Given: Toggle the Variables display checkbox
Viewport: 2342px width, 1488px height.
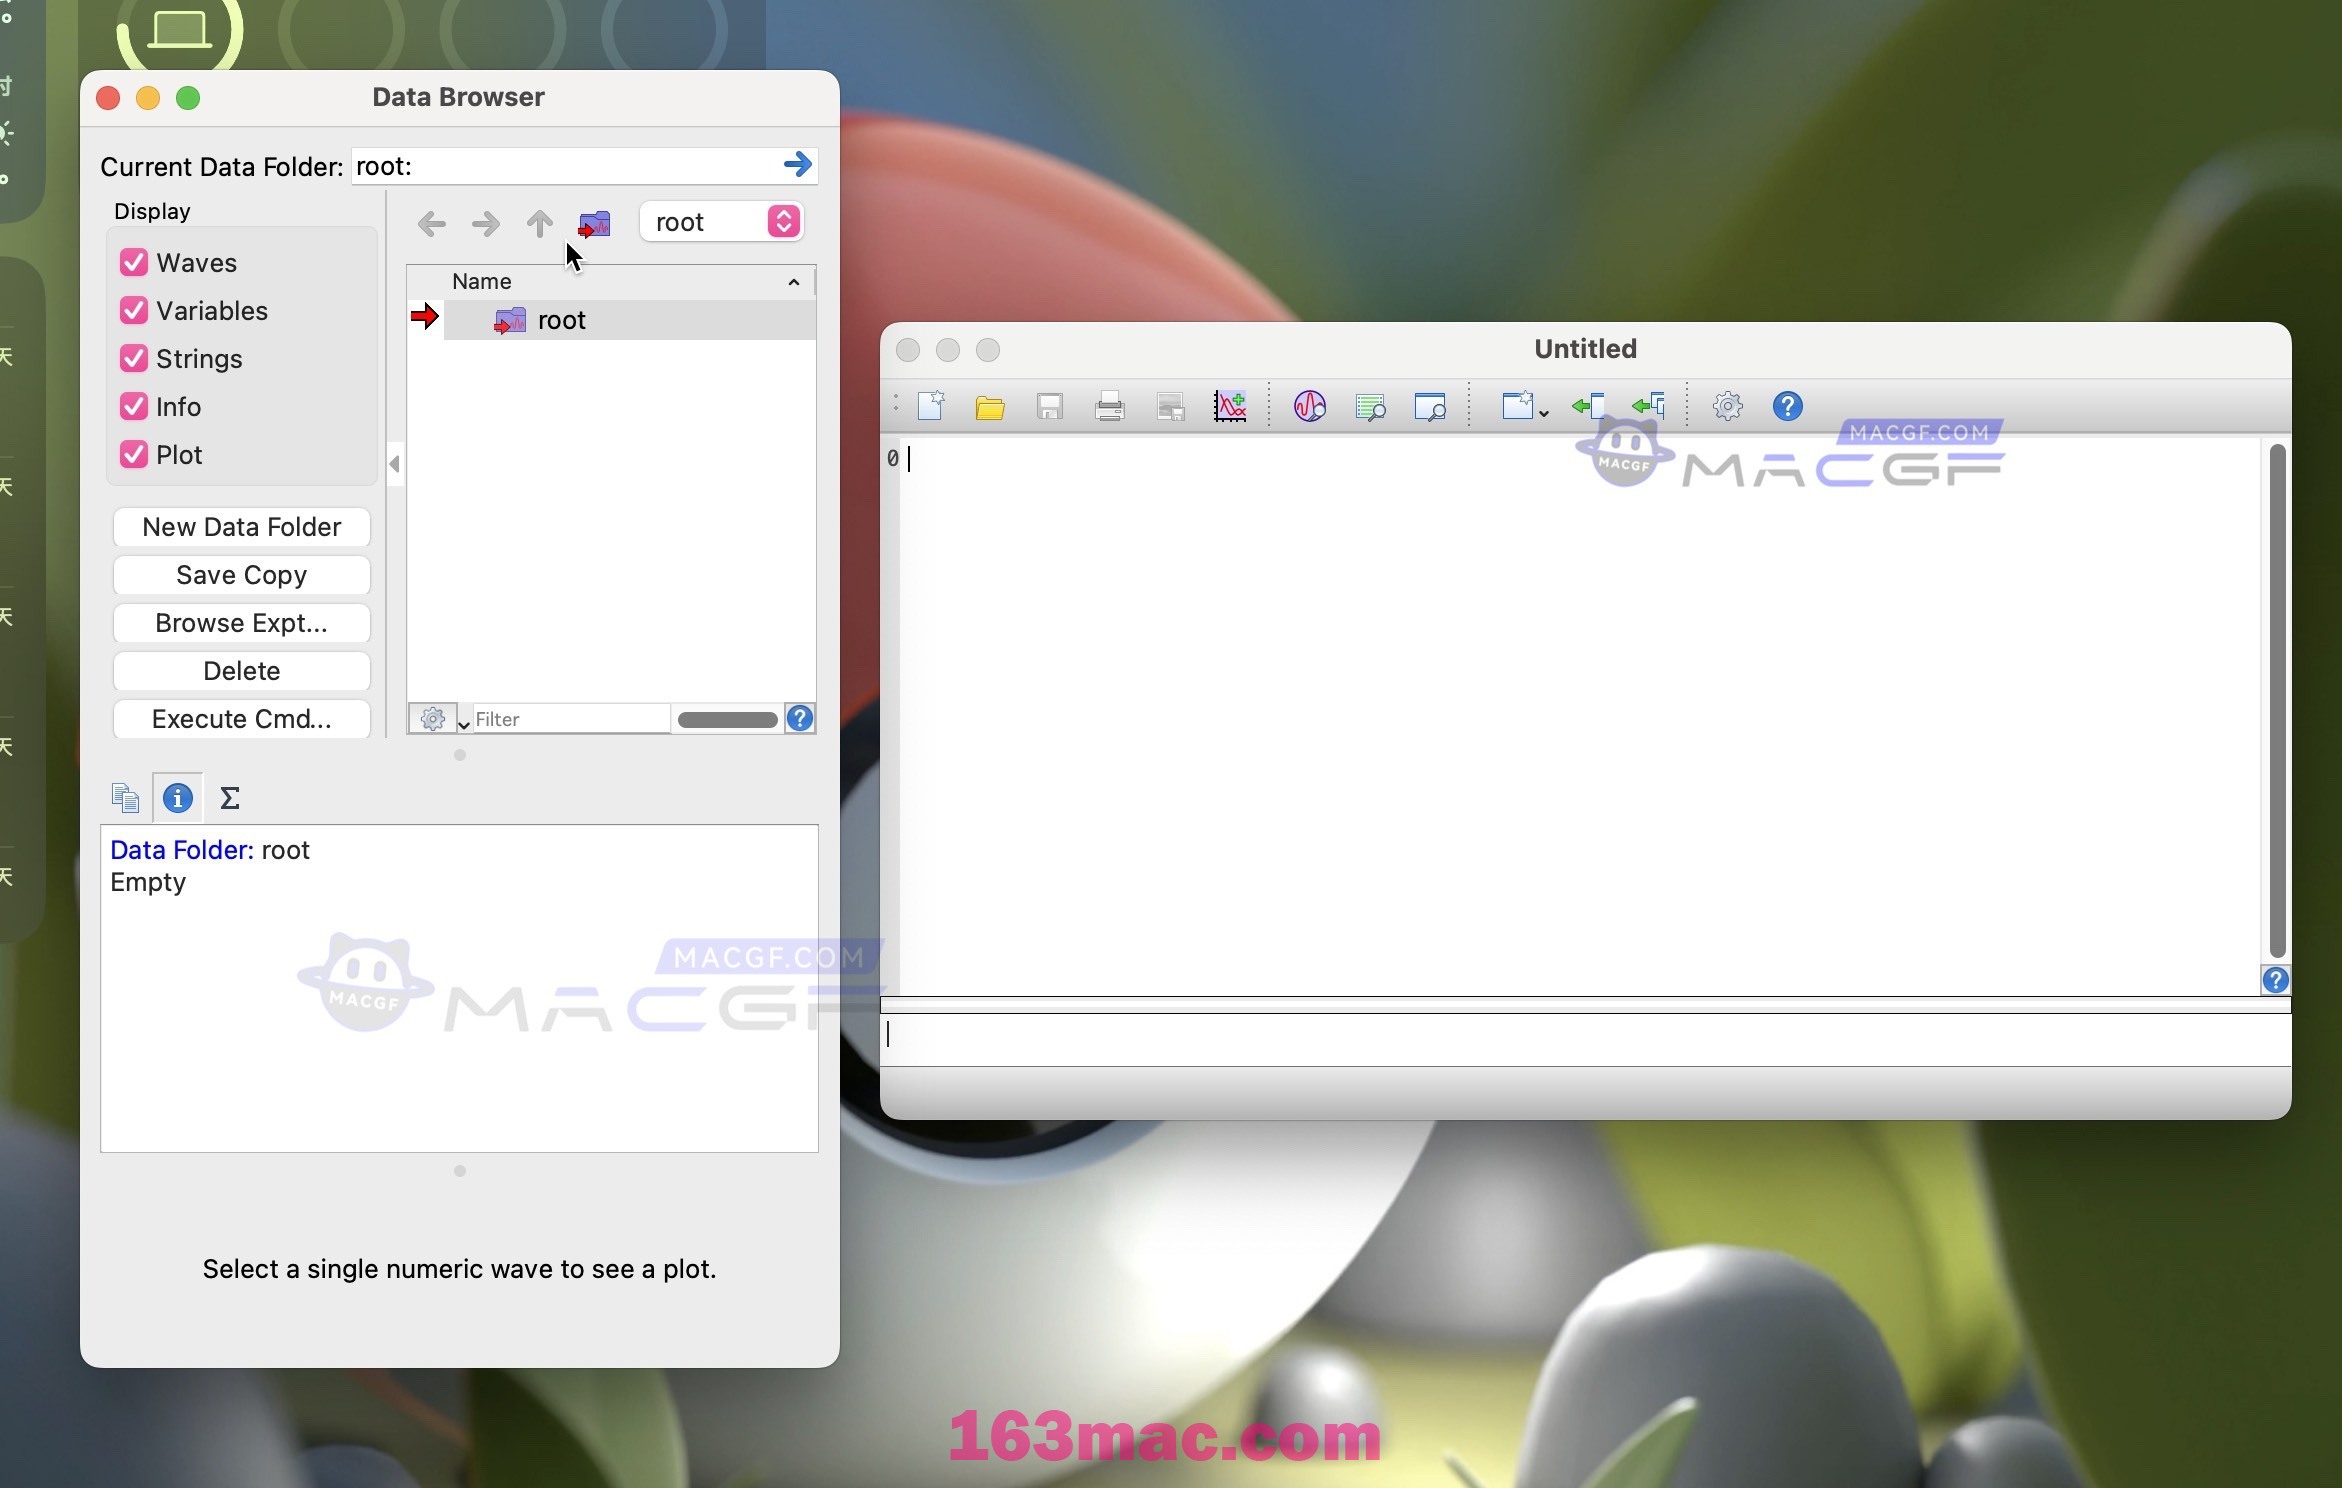Looking at the screenshot, I should click(x=133, y=311).
